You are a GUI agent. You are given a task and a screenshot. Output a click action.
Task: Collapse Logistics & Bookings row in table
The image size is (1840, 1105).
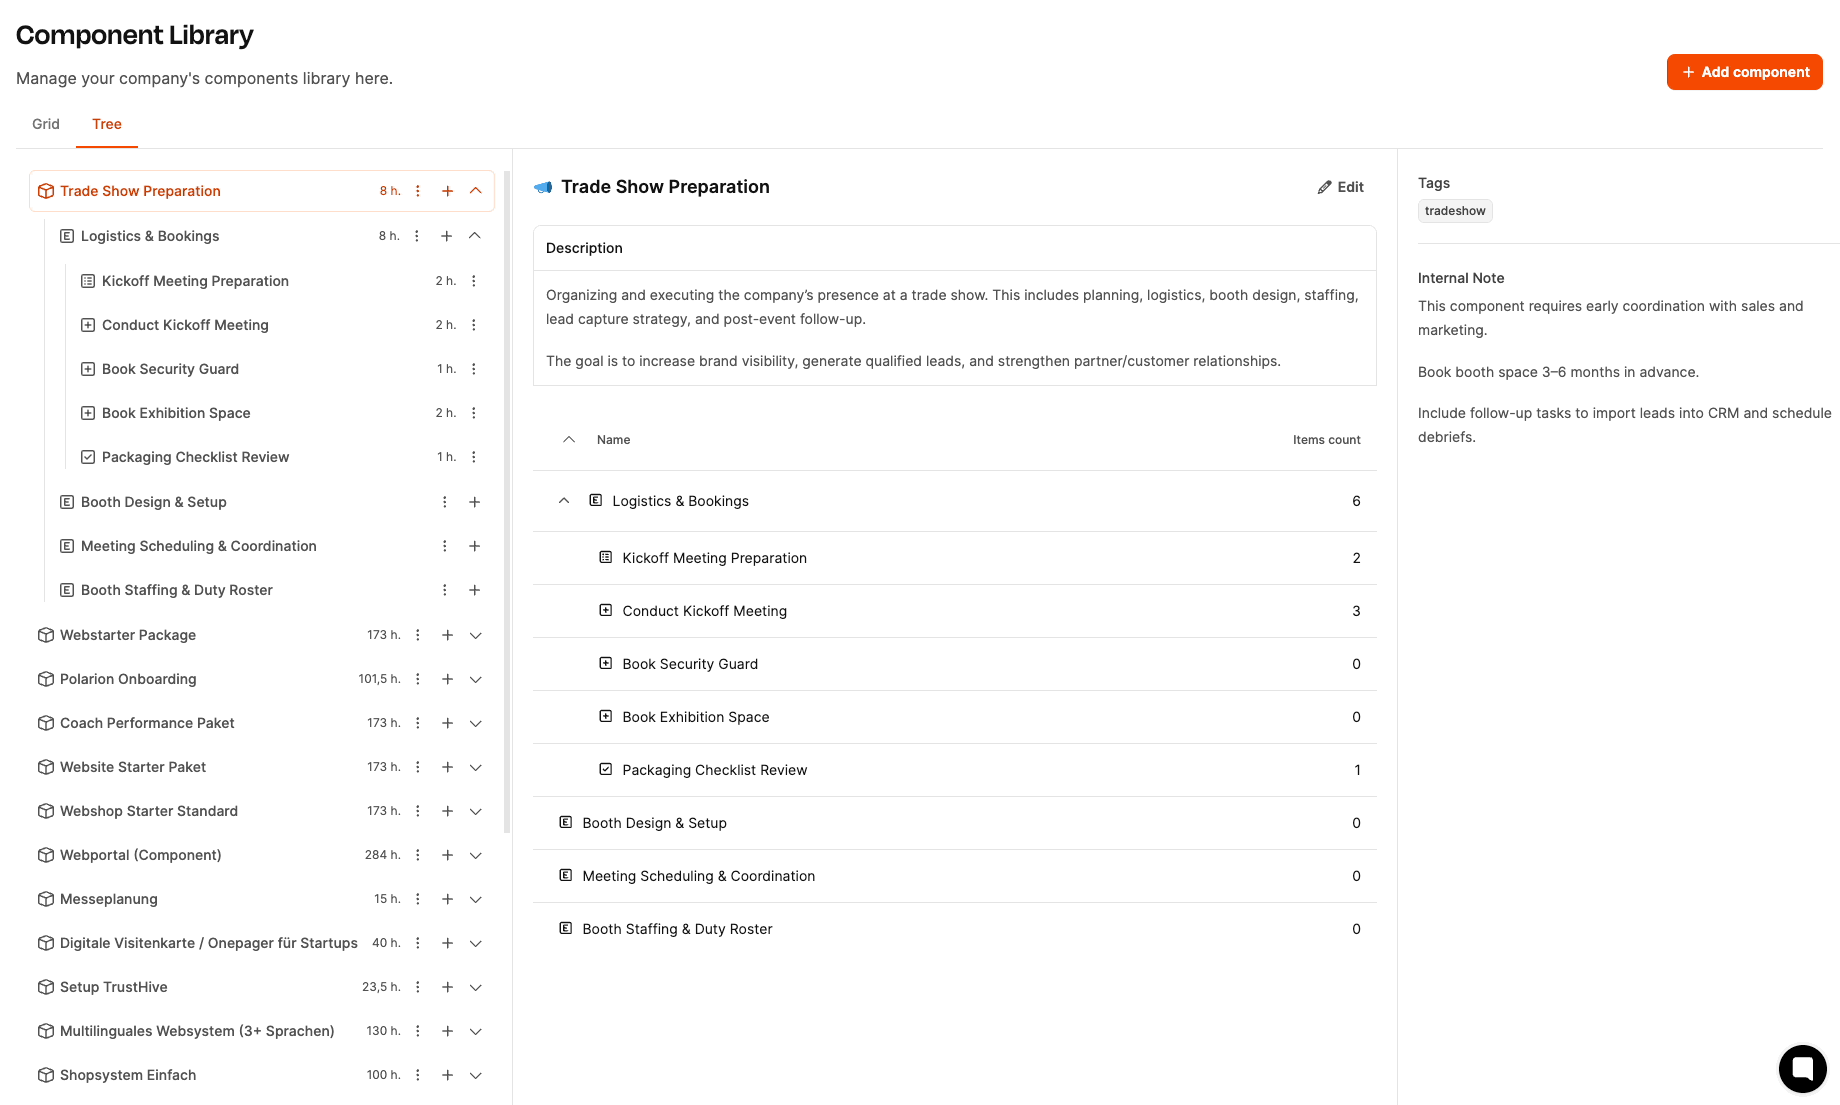pos(564,501)
